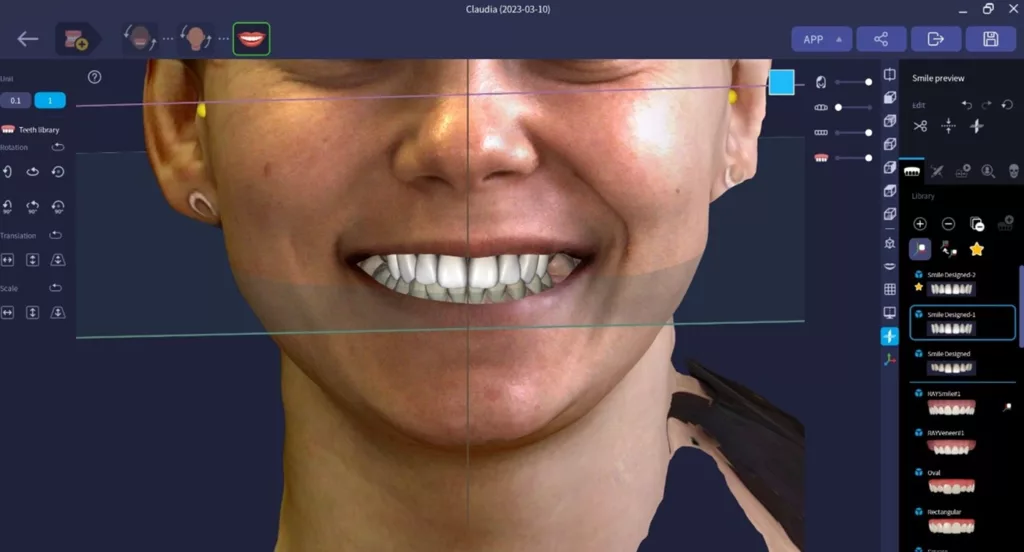This screenshot has height=552, width=1024.
Task: Click the copy-remove library icon
Action: (x=977, y=224)
